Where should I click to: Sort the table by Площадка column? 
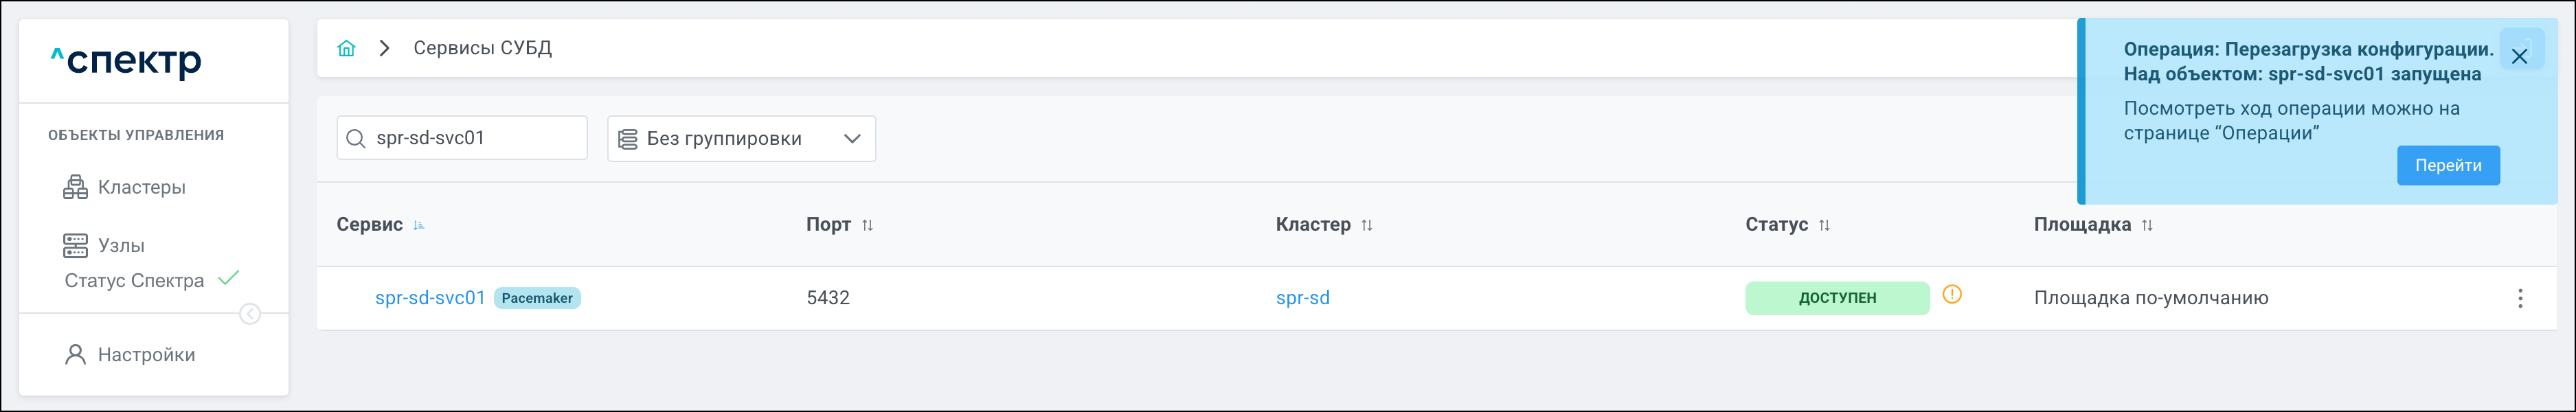coord(2146,225)
